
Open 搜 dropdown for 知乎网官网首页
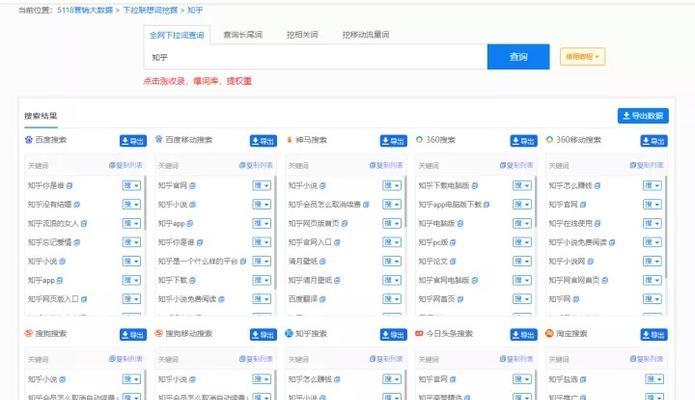click(x=652, y=280)
